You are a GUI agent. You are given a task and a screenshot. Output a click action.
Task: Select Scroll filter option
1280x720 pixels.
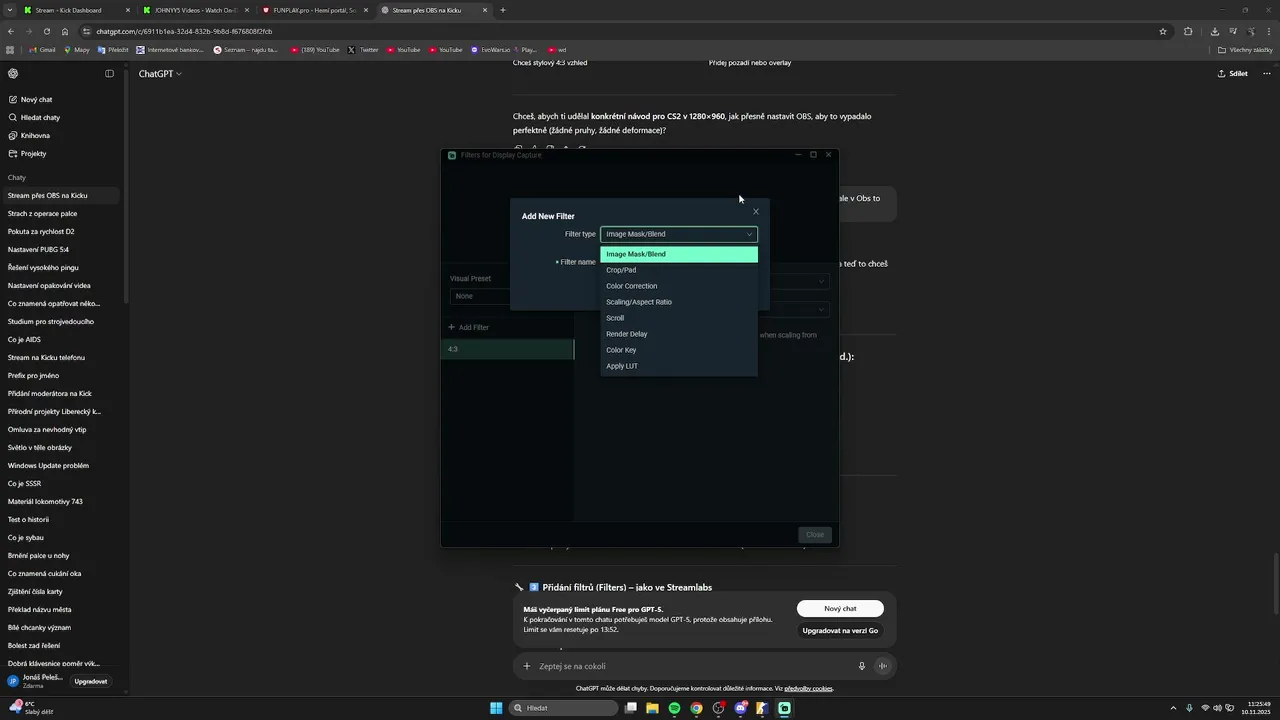tap(679, 318)
